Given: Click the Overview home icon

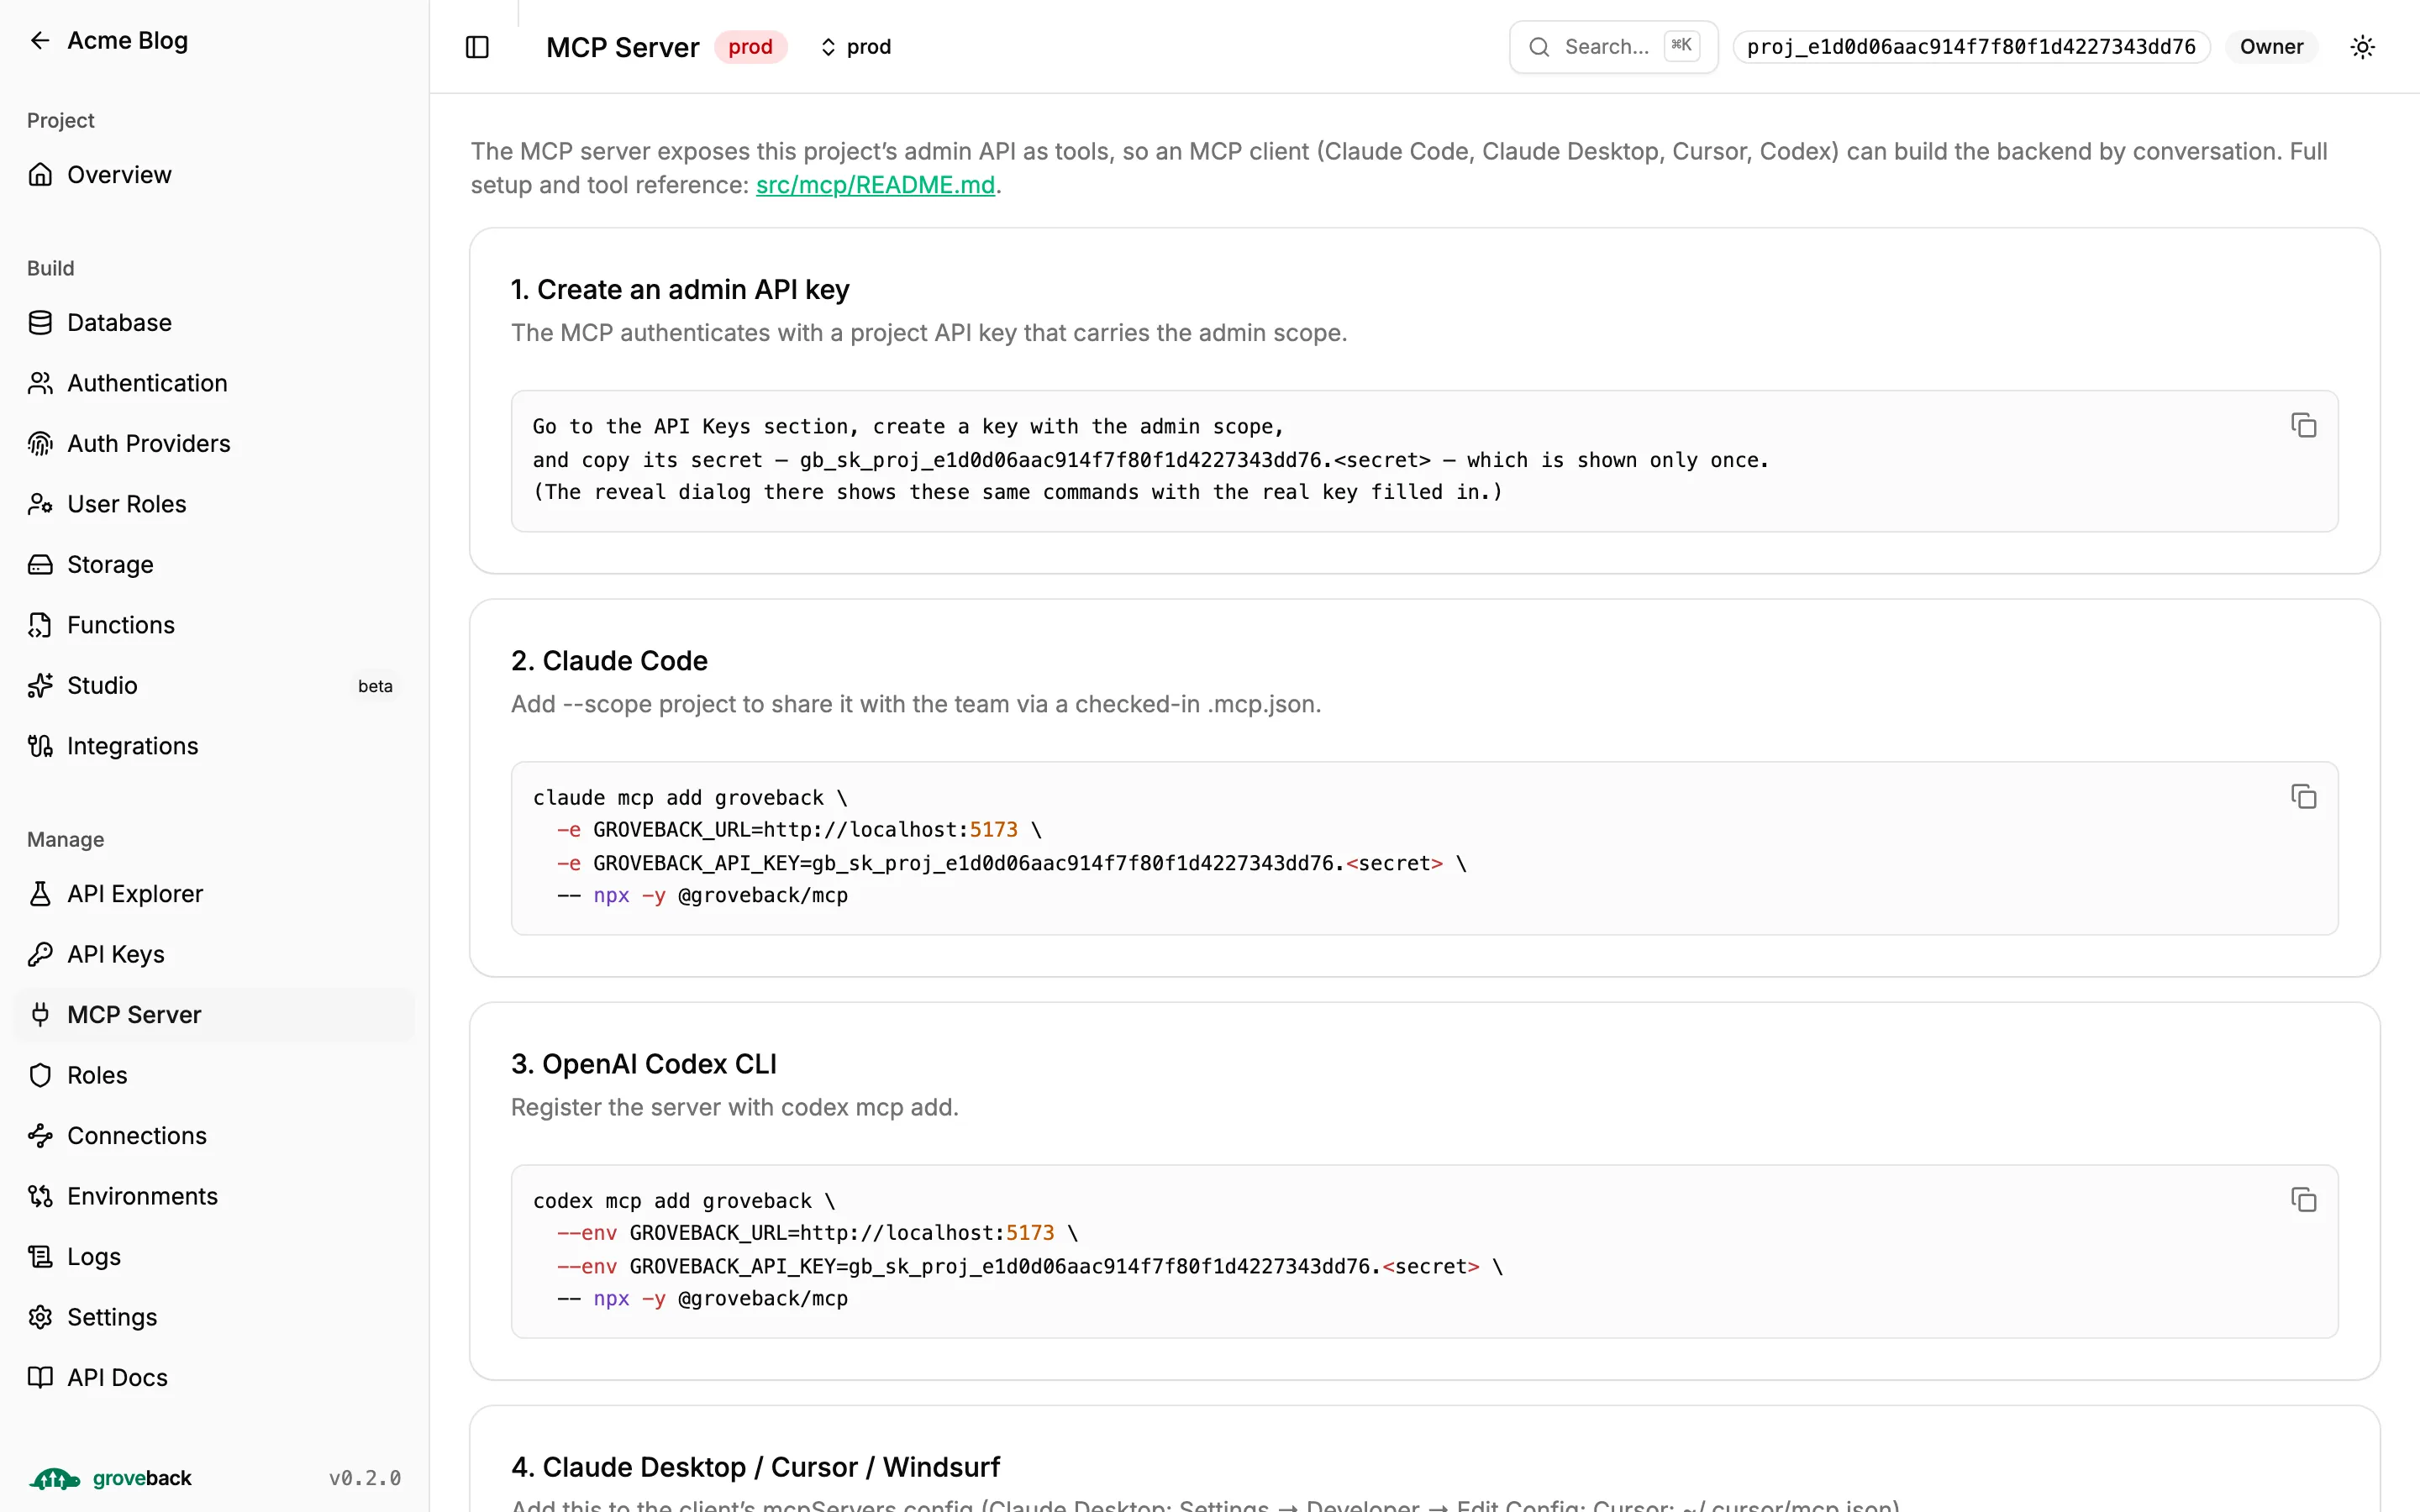Looking at the screenshot, I should click(40, 175).
